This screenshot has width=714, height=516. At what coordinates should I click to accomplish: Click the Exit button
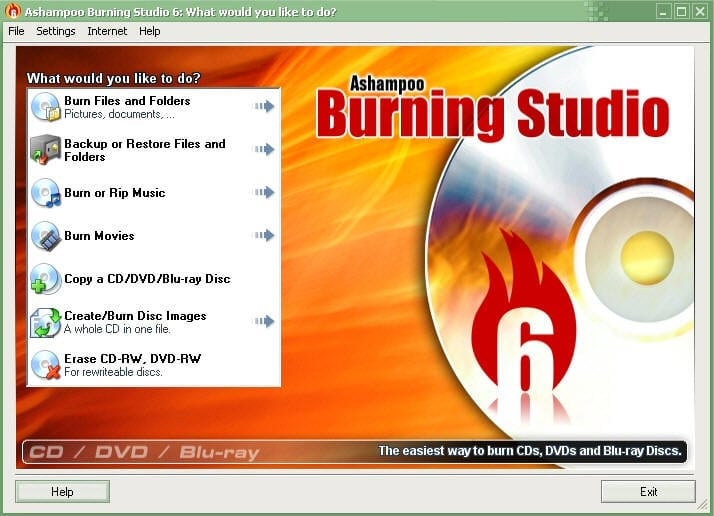pos(648,491)
